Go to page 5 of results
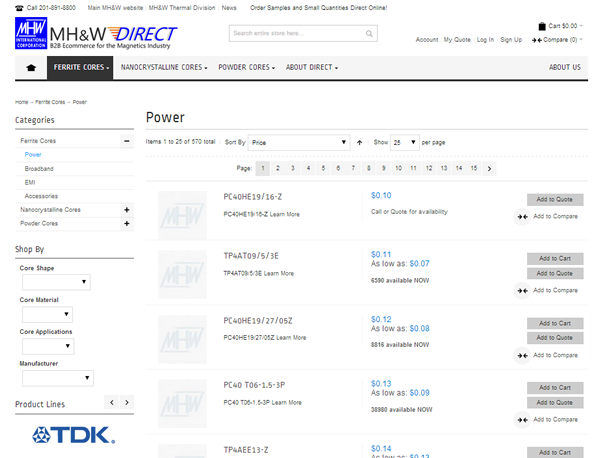The image size is (600, 458). click(x=323, y=168)
